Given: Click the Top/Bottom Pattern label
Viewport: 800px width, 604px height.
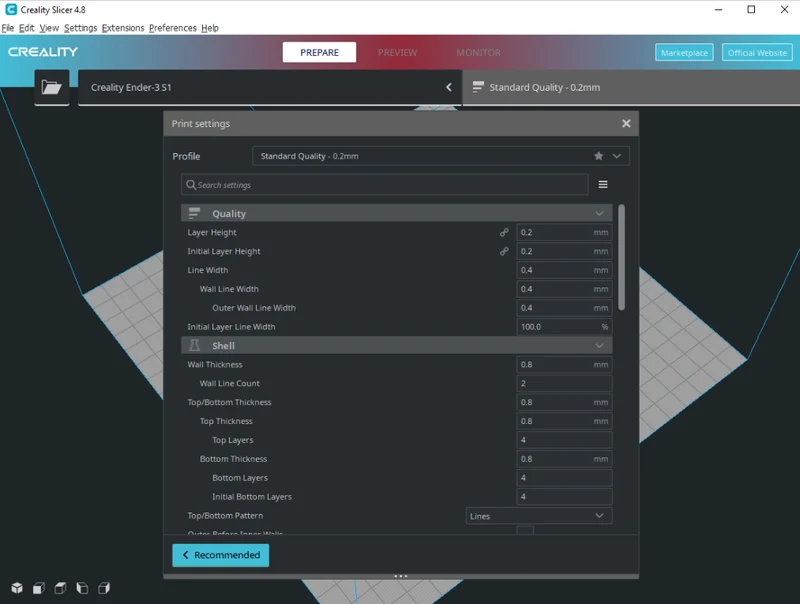Looking at the screenshot, I should click(x=225, y=516).
